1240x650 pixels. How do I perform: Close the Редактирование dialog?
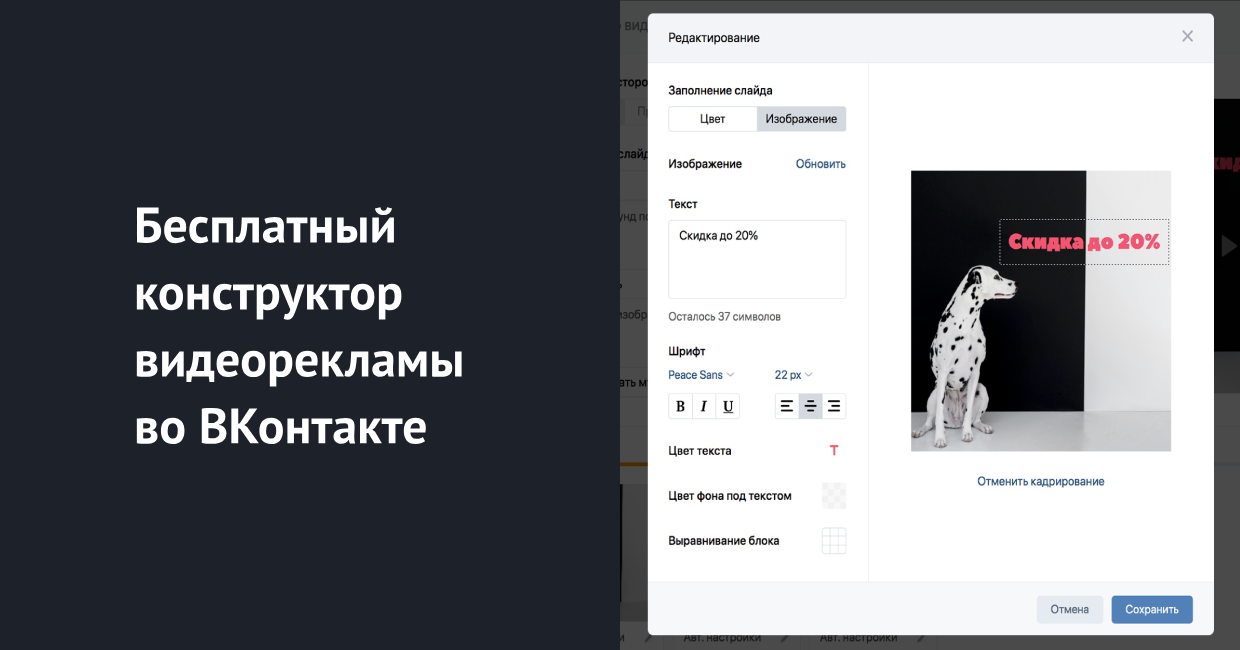point(1187,37)
